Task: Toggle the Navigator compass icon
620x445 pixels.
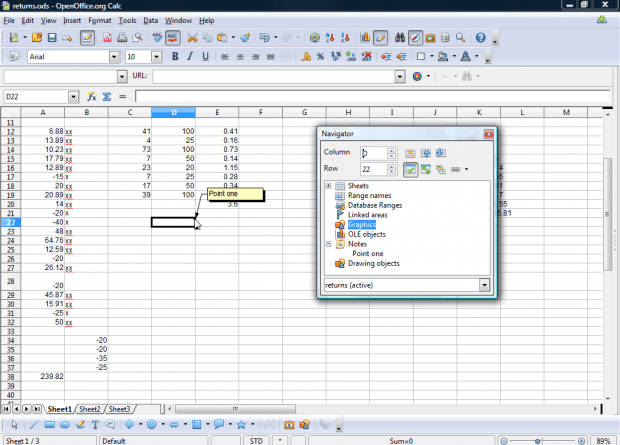Action: click(x=415, y=38)
